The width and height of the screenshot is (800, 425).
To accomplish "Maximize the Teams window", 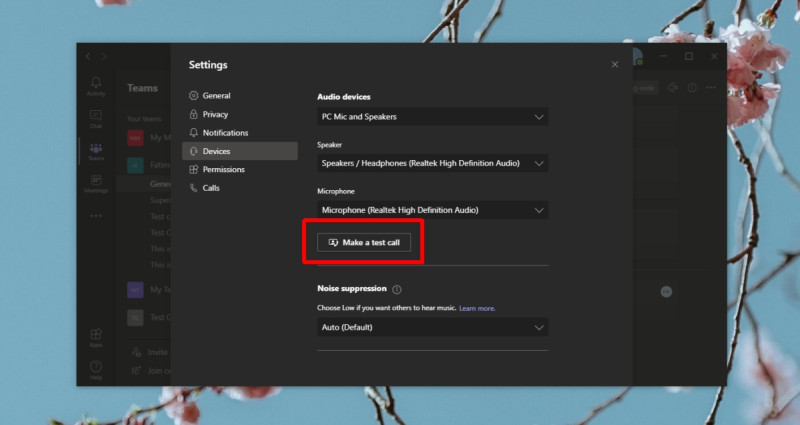I will point(689,56).
